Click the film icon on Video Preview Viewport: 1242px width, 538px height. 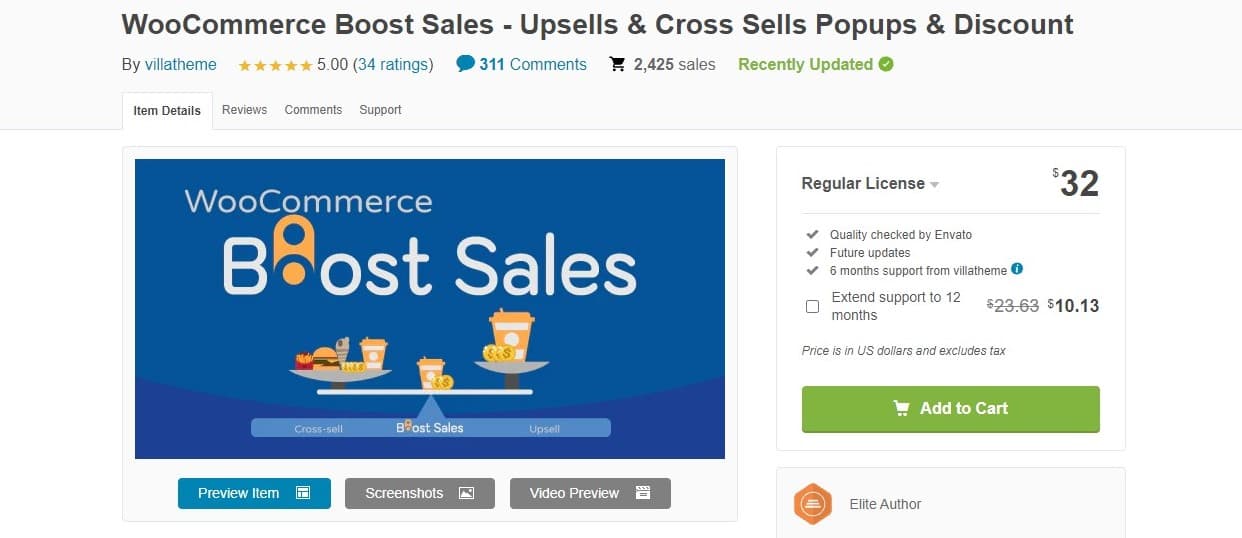[x=643, y=493]
